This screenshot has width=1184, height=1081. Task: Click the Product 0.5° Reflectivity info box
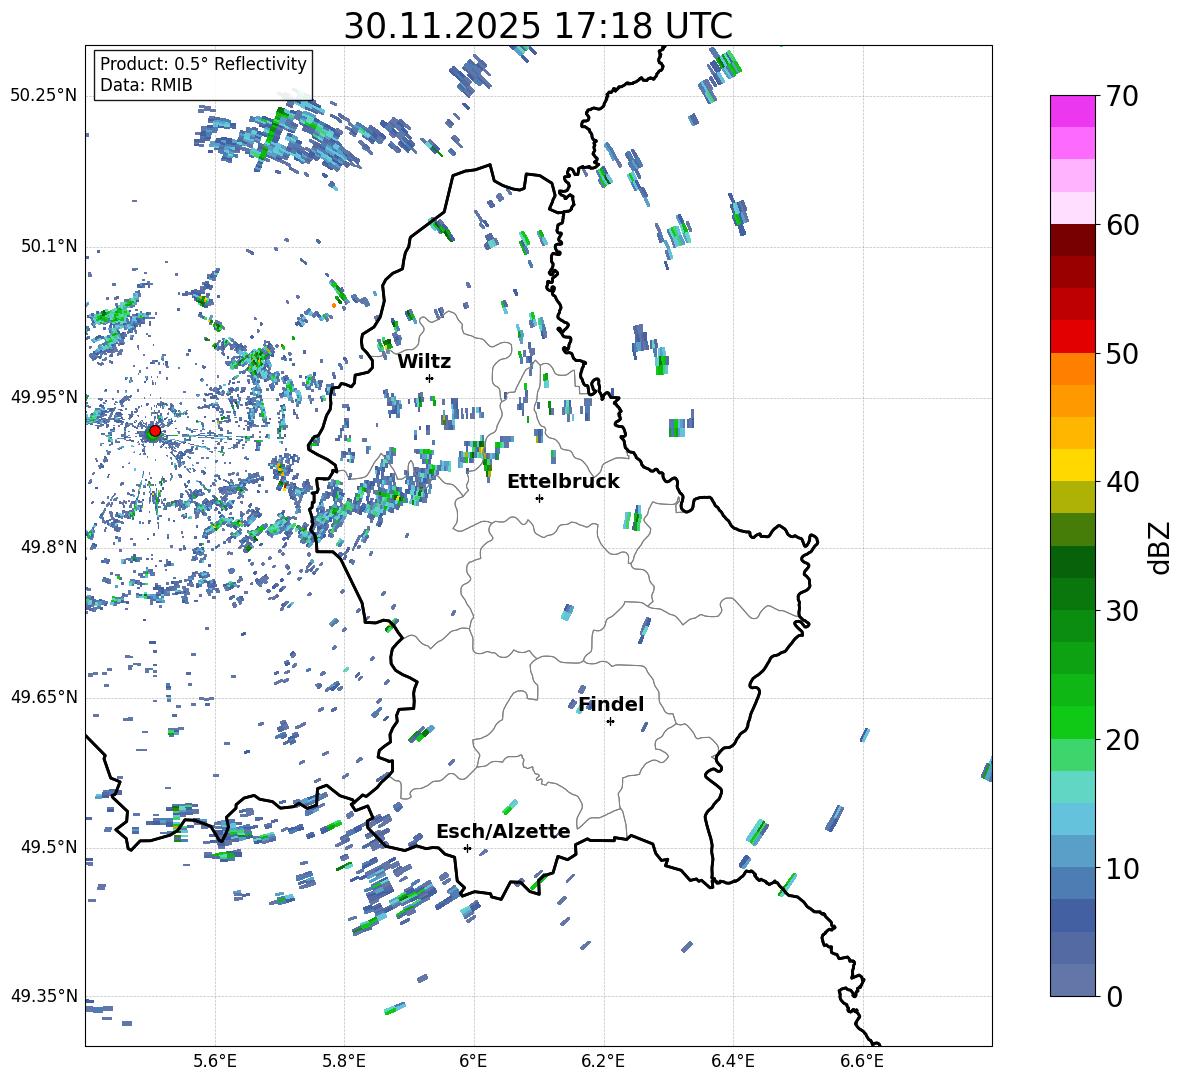pos(203,75)
